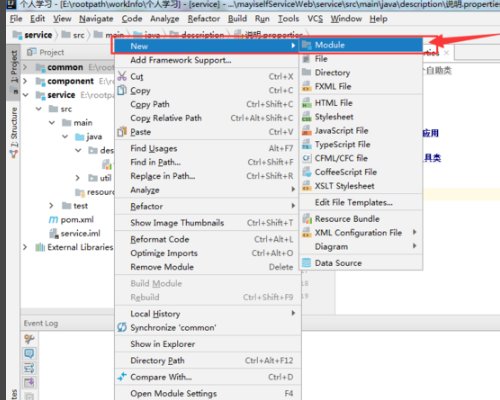Click the Copy icon in context menu

coord(122,90)
